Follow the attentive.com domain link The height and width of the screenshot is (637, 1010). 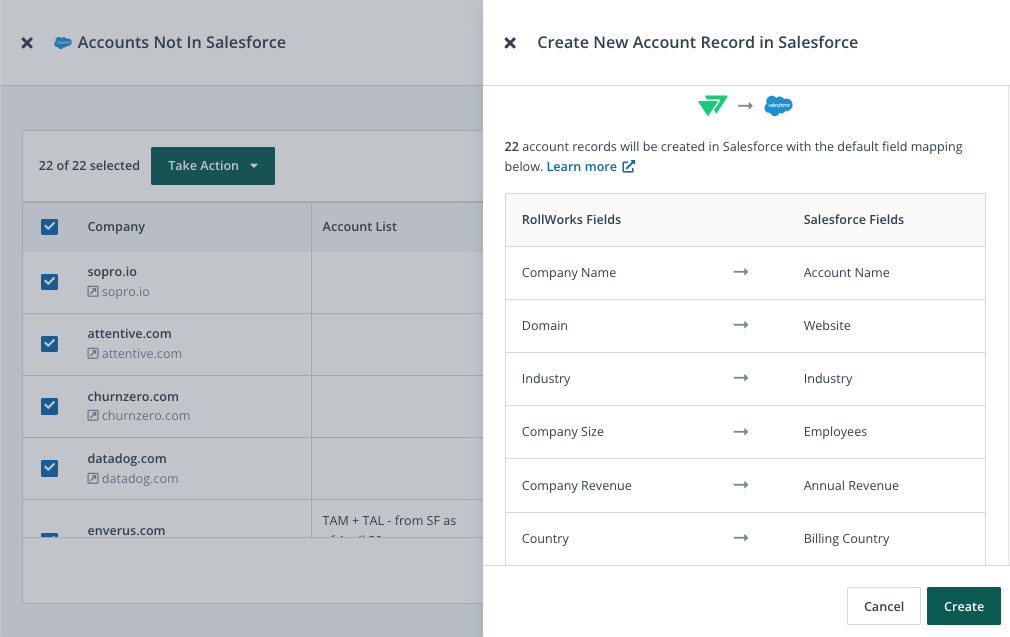(x=142, y=354)
